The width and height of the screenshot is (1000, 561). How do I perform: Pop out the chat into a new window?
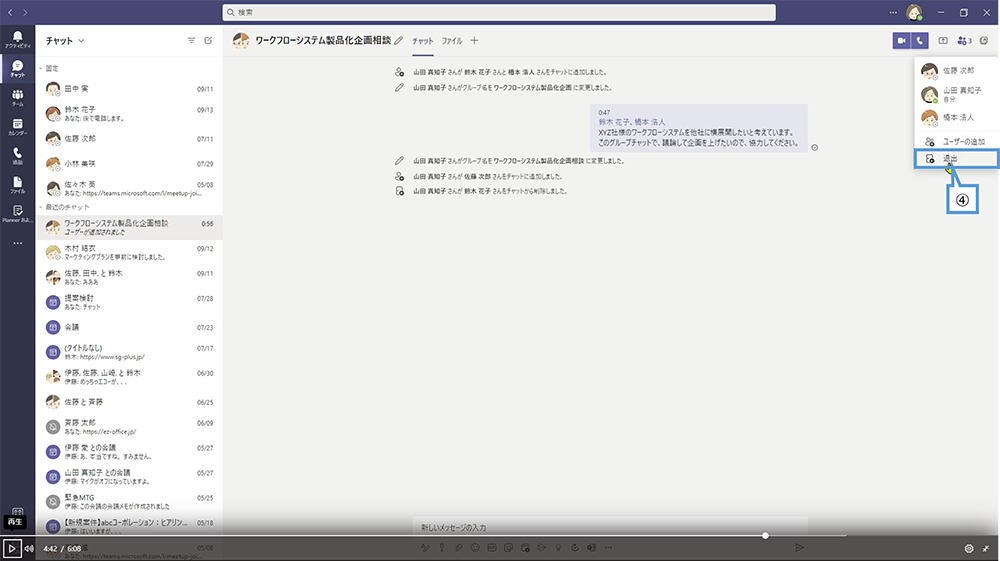point(984,40)
